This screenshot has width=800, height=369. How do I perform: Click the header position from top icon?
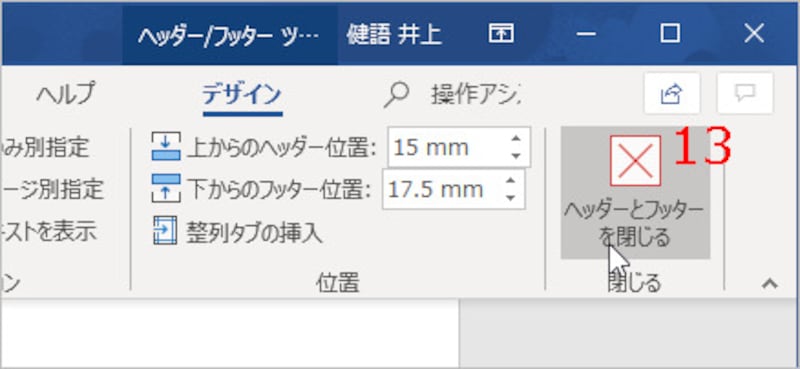[166, 146]
